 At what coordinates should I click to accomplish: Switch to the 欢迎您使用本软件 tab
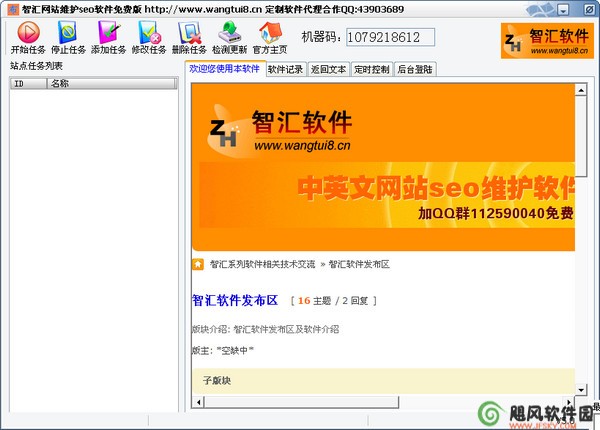tap(225, 69)
